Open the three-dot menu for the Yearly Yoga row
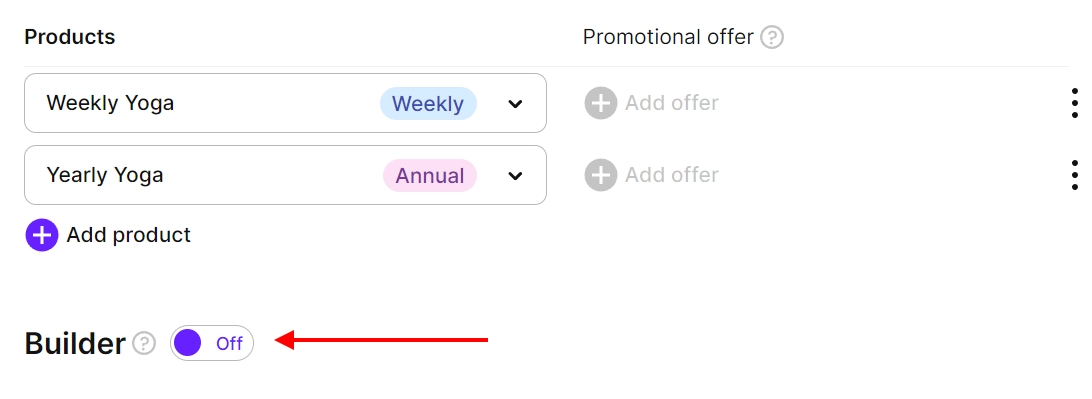 point(1075,175)
